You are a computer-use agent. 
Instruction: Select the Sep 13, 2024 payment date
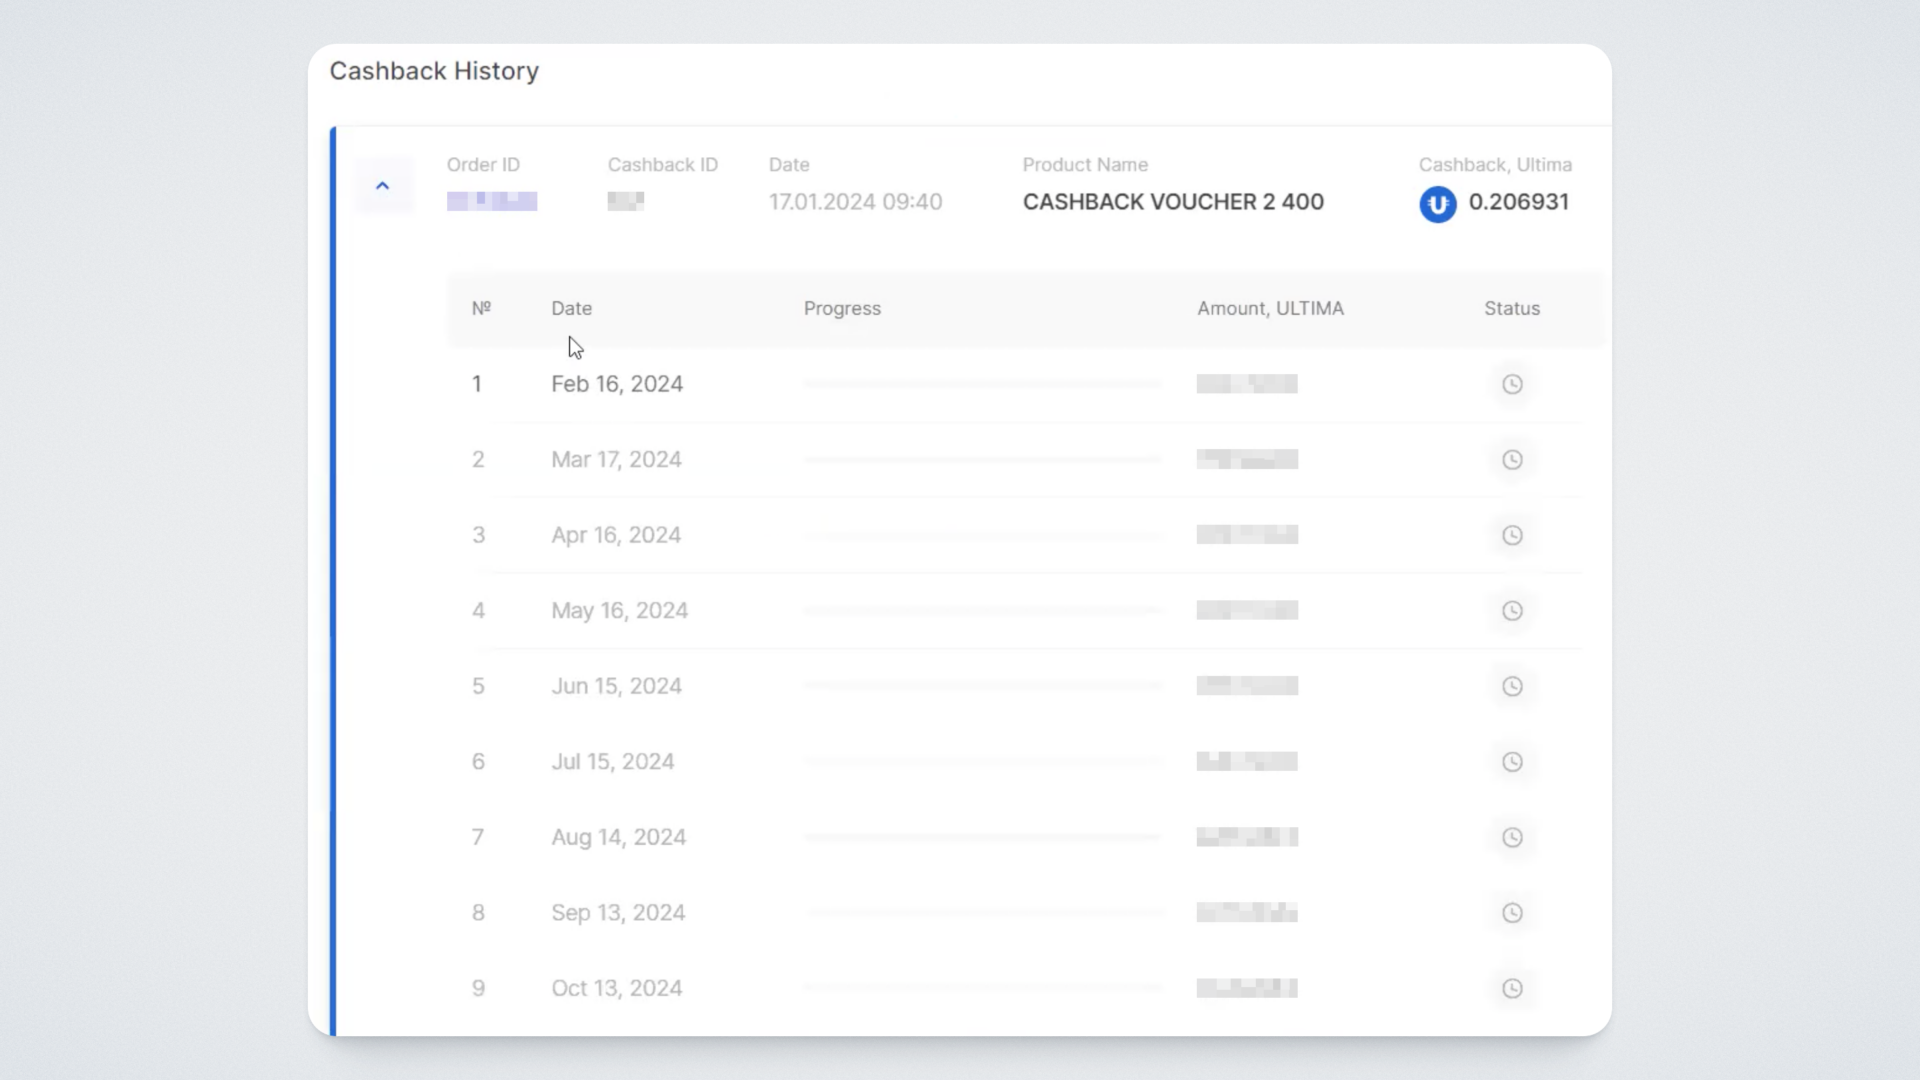click(618, 913)
